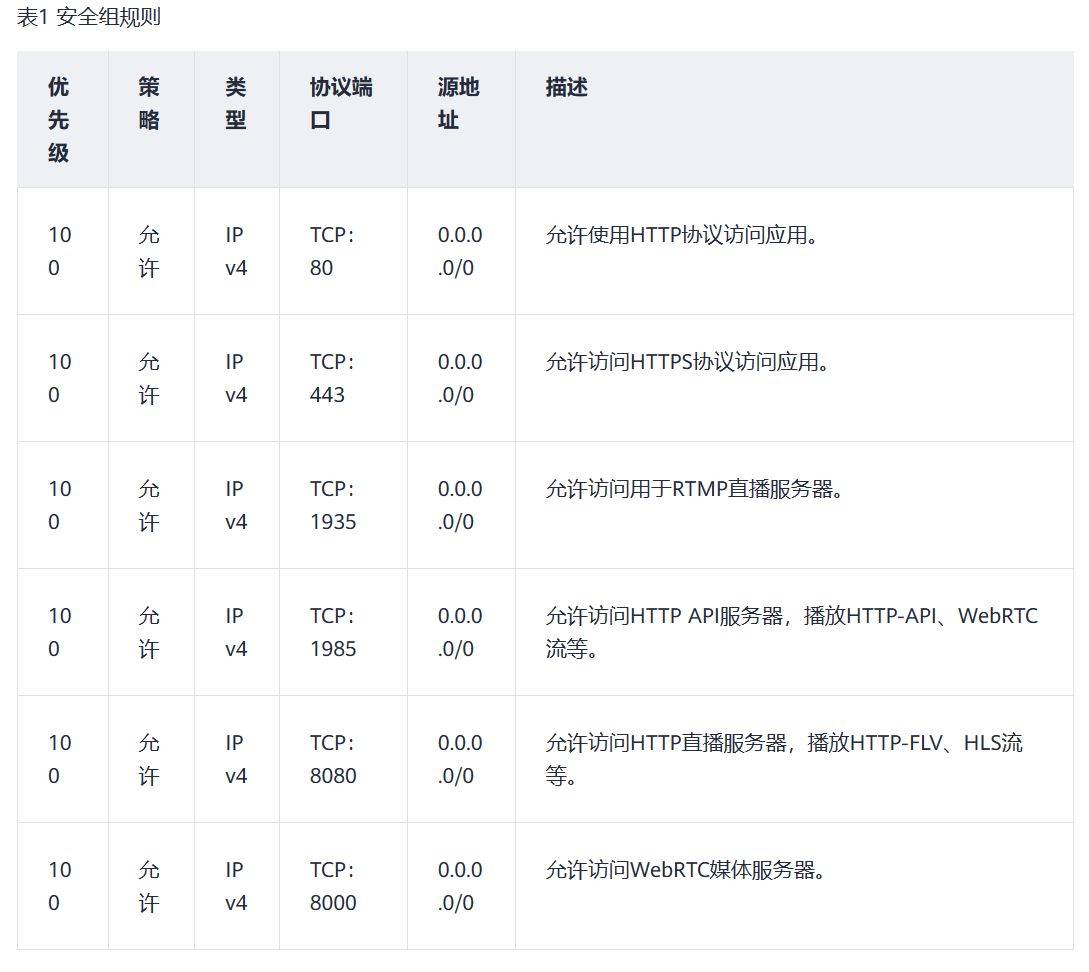Screen dimensions: 1089x972
Task: Click the 描述 column header
Action: click(566, 88)
